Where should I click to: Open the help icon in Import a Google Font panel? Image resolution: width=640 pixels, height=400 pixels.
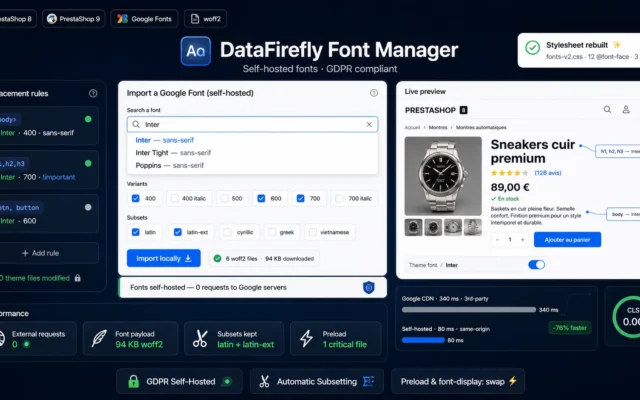pos(373,93)
